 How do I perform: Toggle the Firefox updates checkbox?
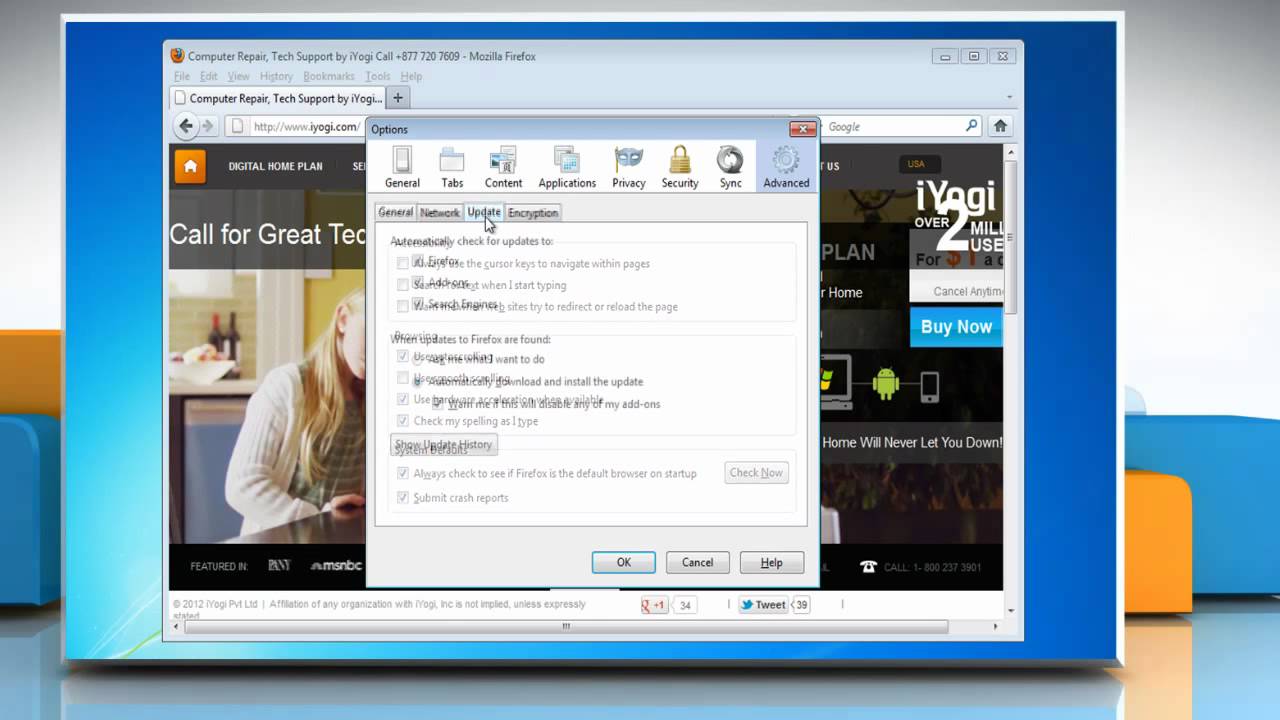click(x=418, y=261)
